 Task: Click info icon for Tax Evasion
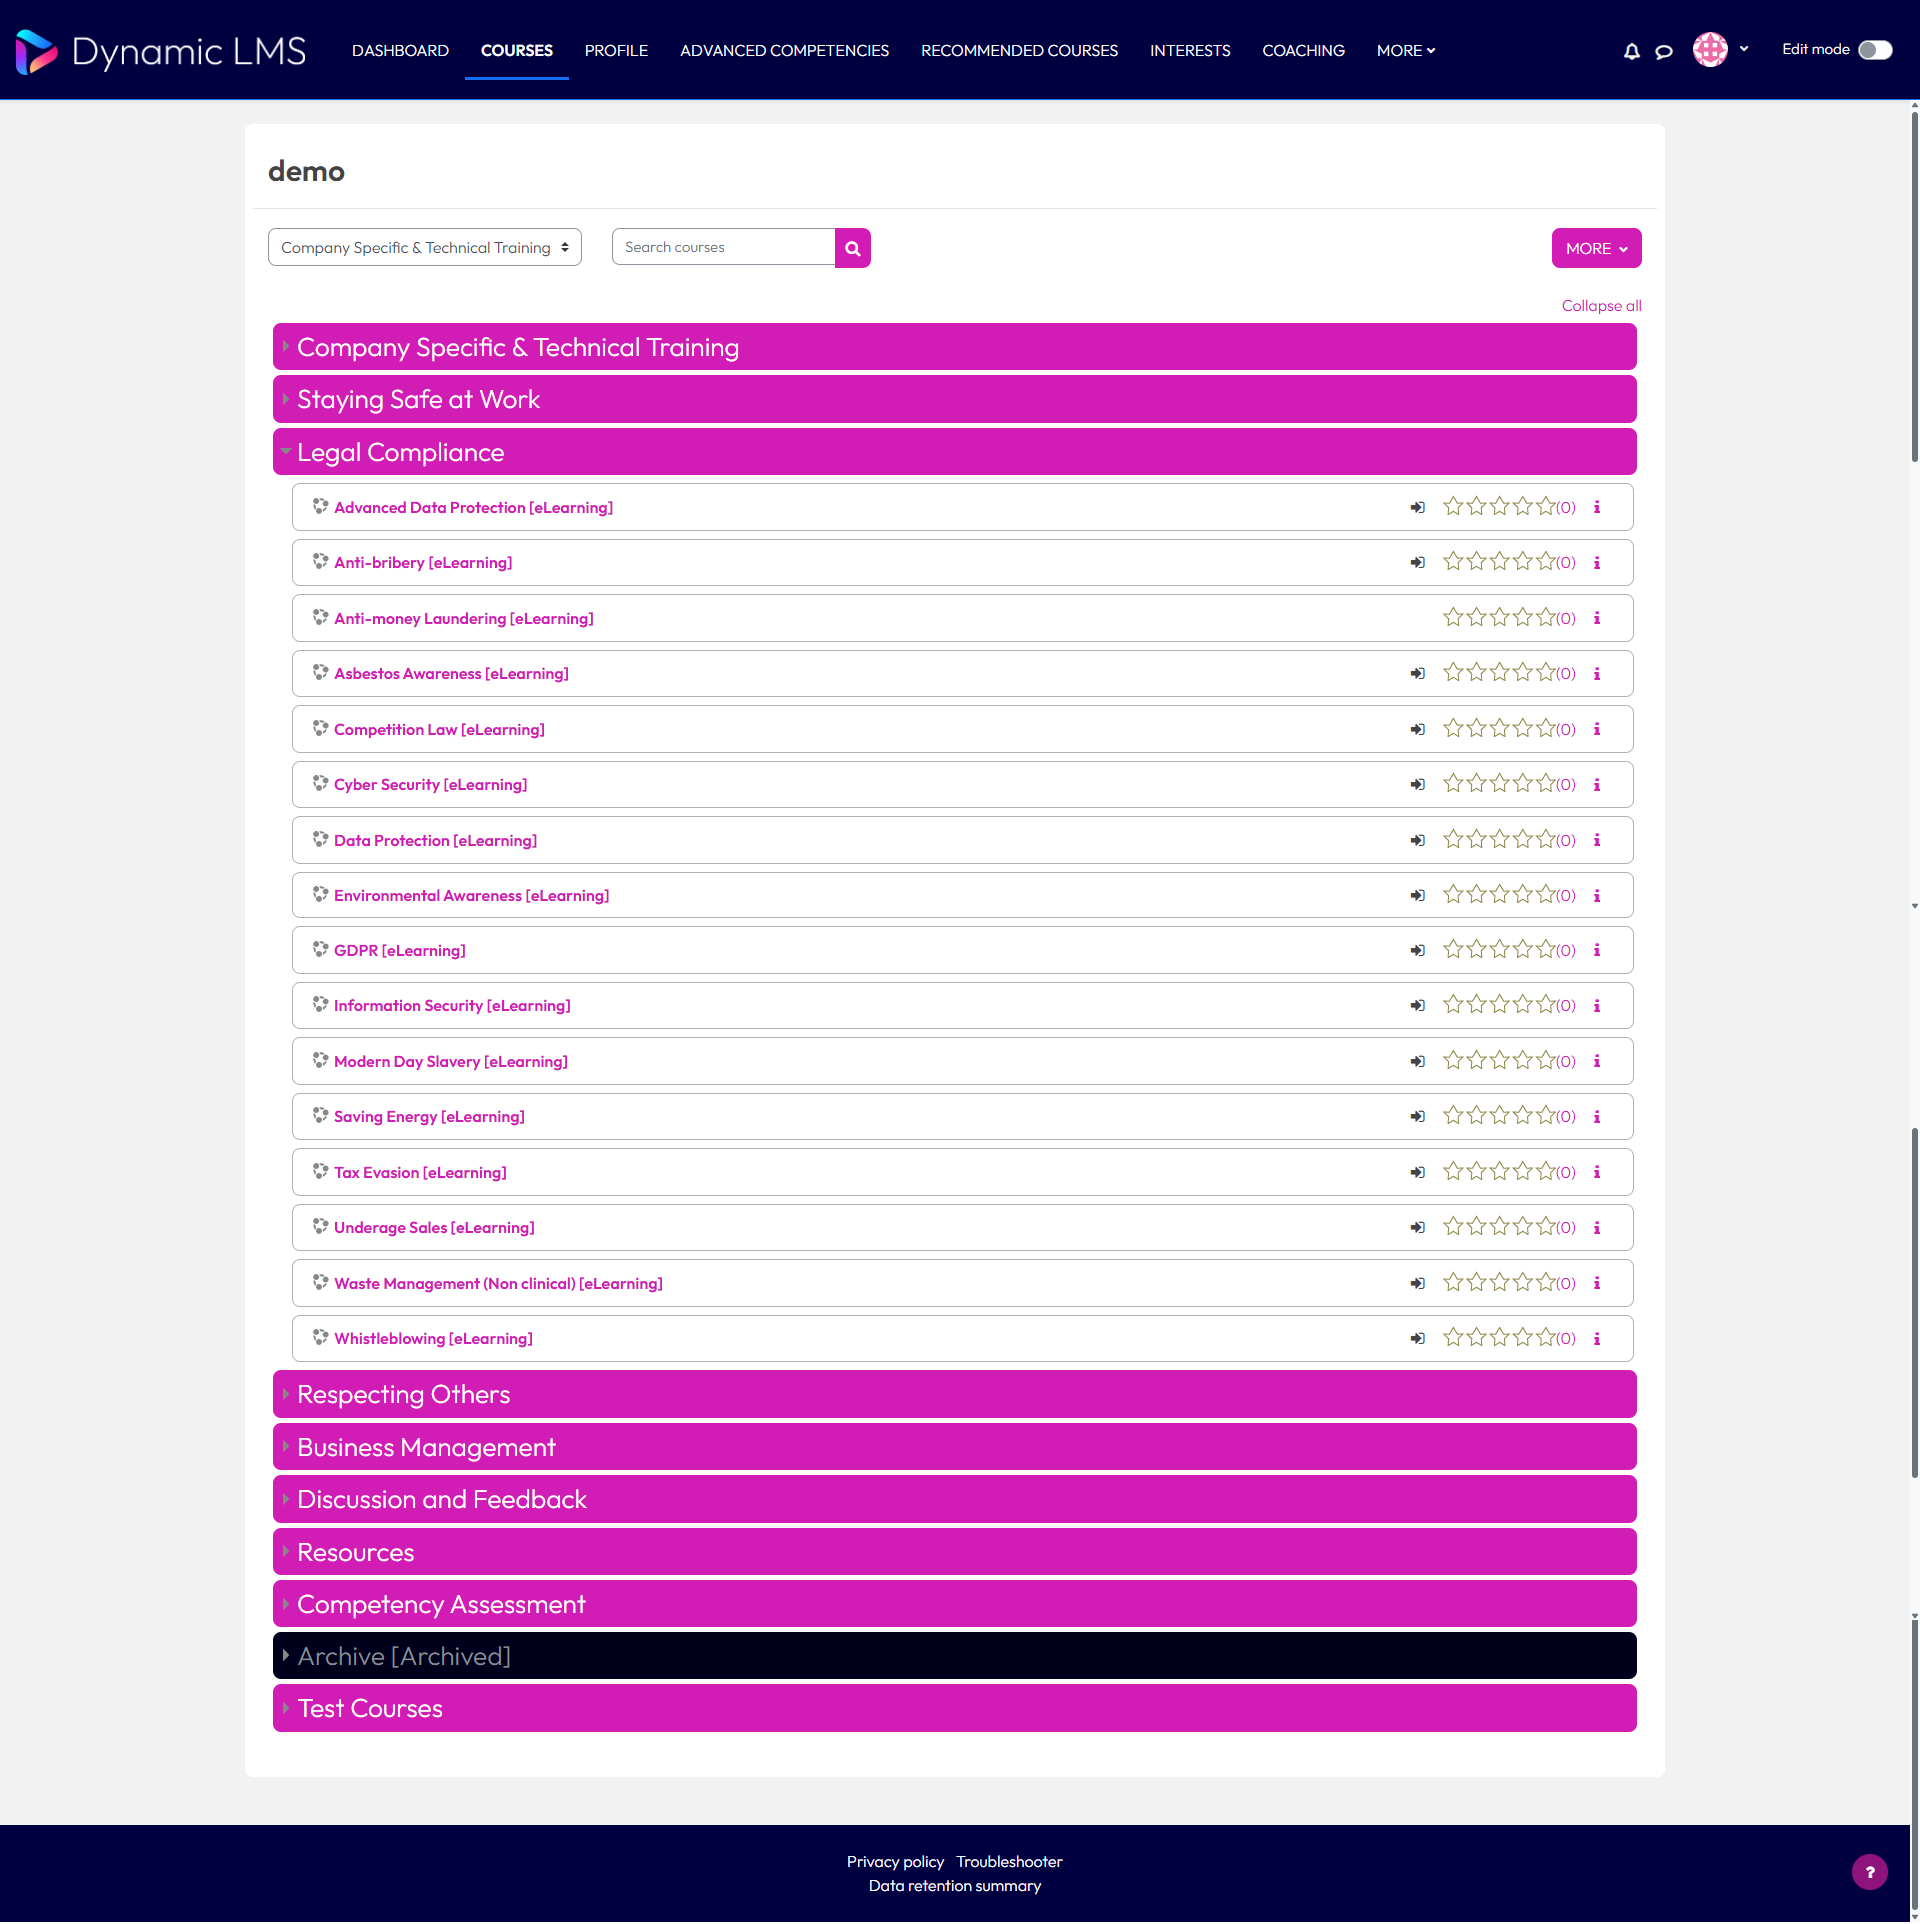1597,1172
